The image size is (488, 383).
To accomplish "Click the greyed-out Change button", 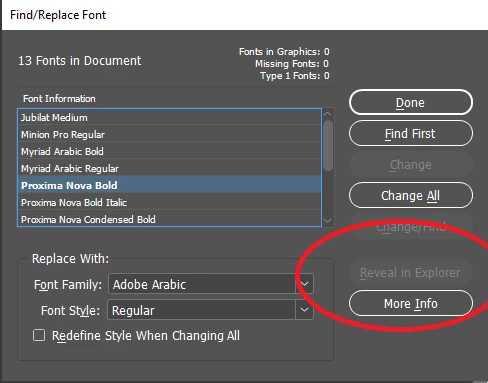I will pos(411,164).
